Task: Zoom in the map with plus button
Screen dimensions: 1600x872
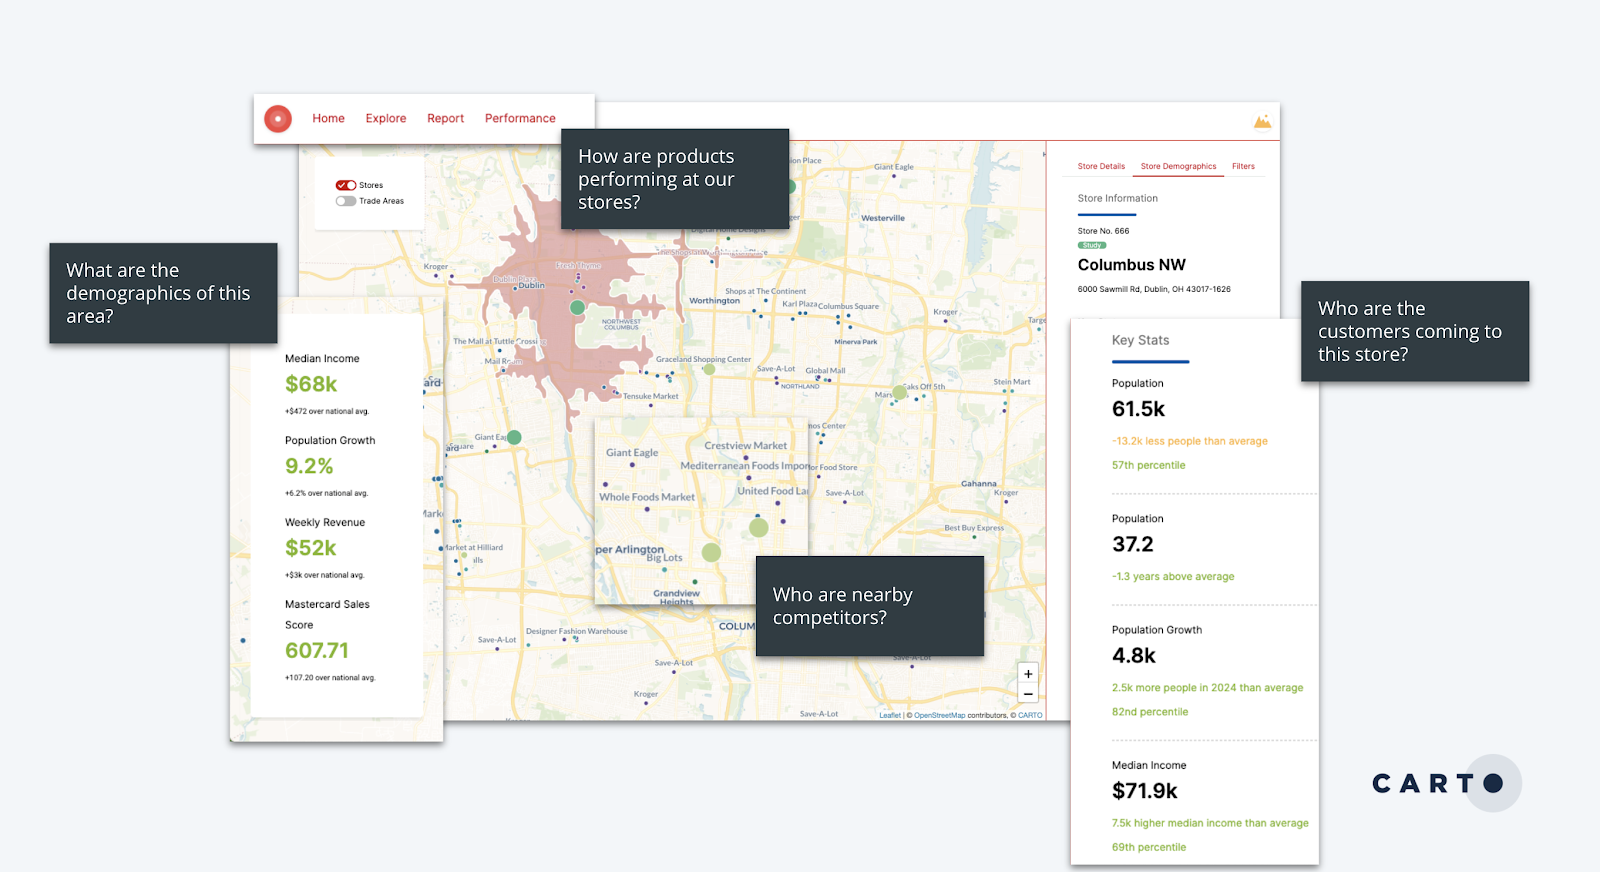Action: (1028, 674)
